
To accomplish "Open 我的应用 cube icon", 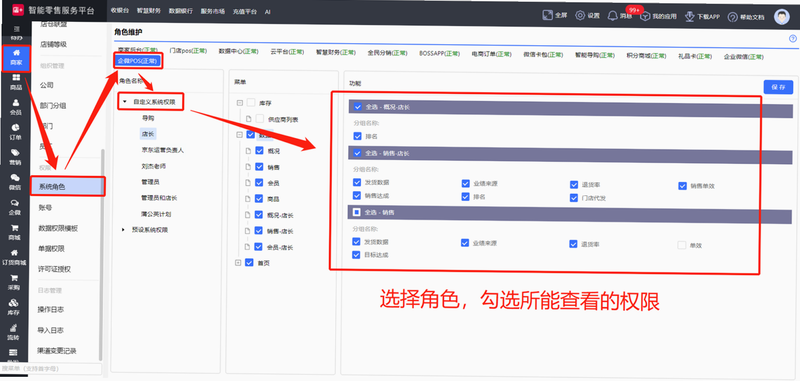I will click(645, 16).
